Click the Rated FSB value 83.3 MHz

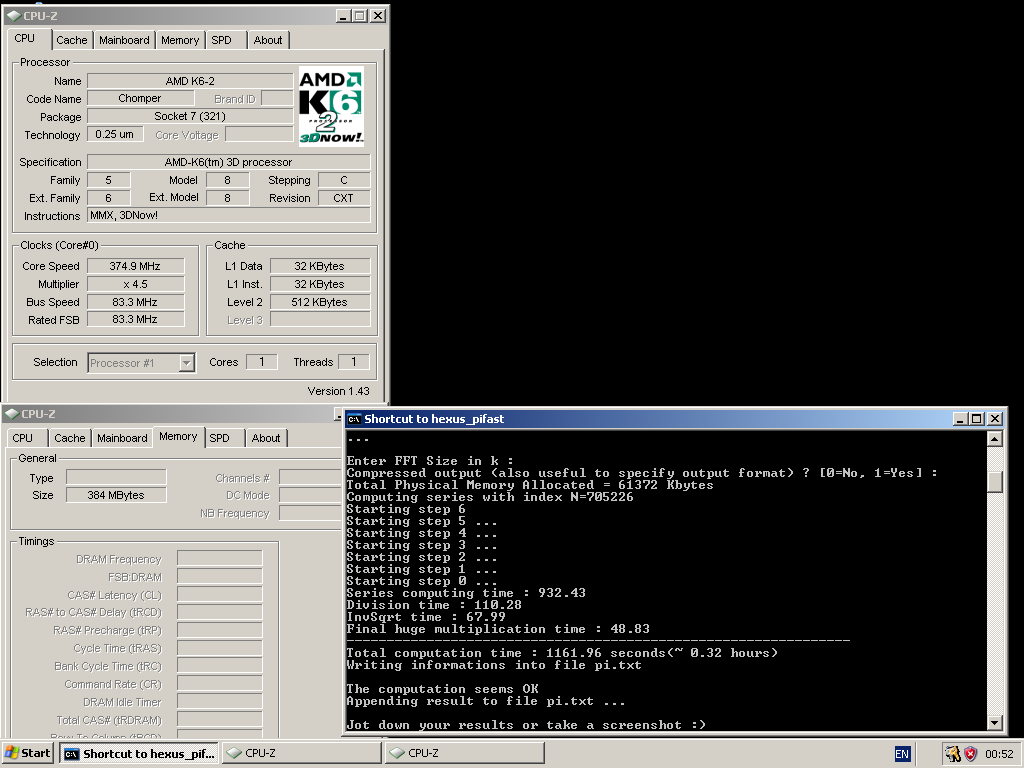click(135, 319)
